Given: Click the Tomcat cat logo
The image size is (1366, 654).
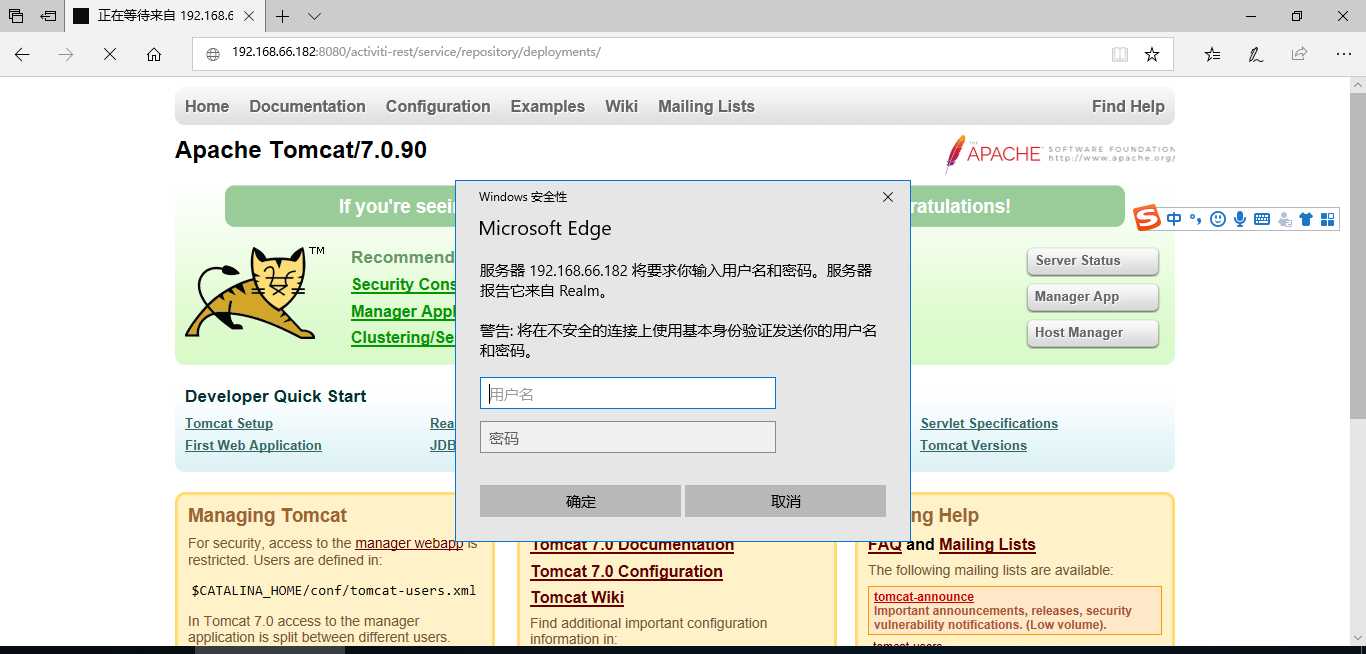Looking at the screenshot, I should pyautogui.click(x=255, y=293).
